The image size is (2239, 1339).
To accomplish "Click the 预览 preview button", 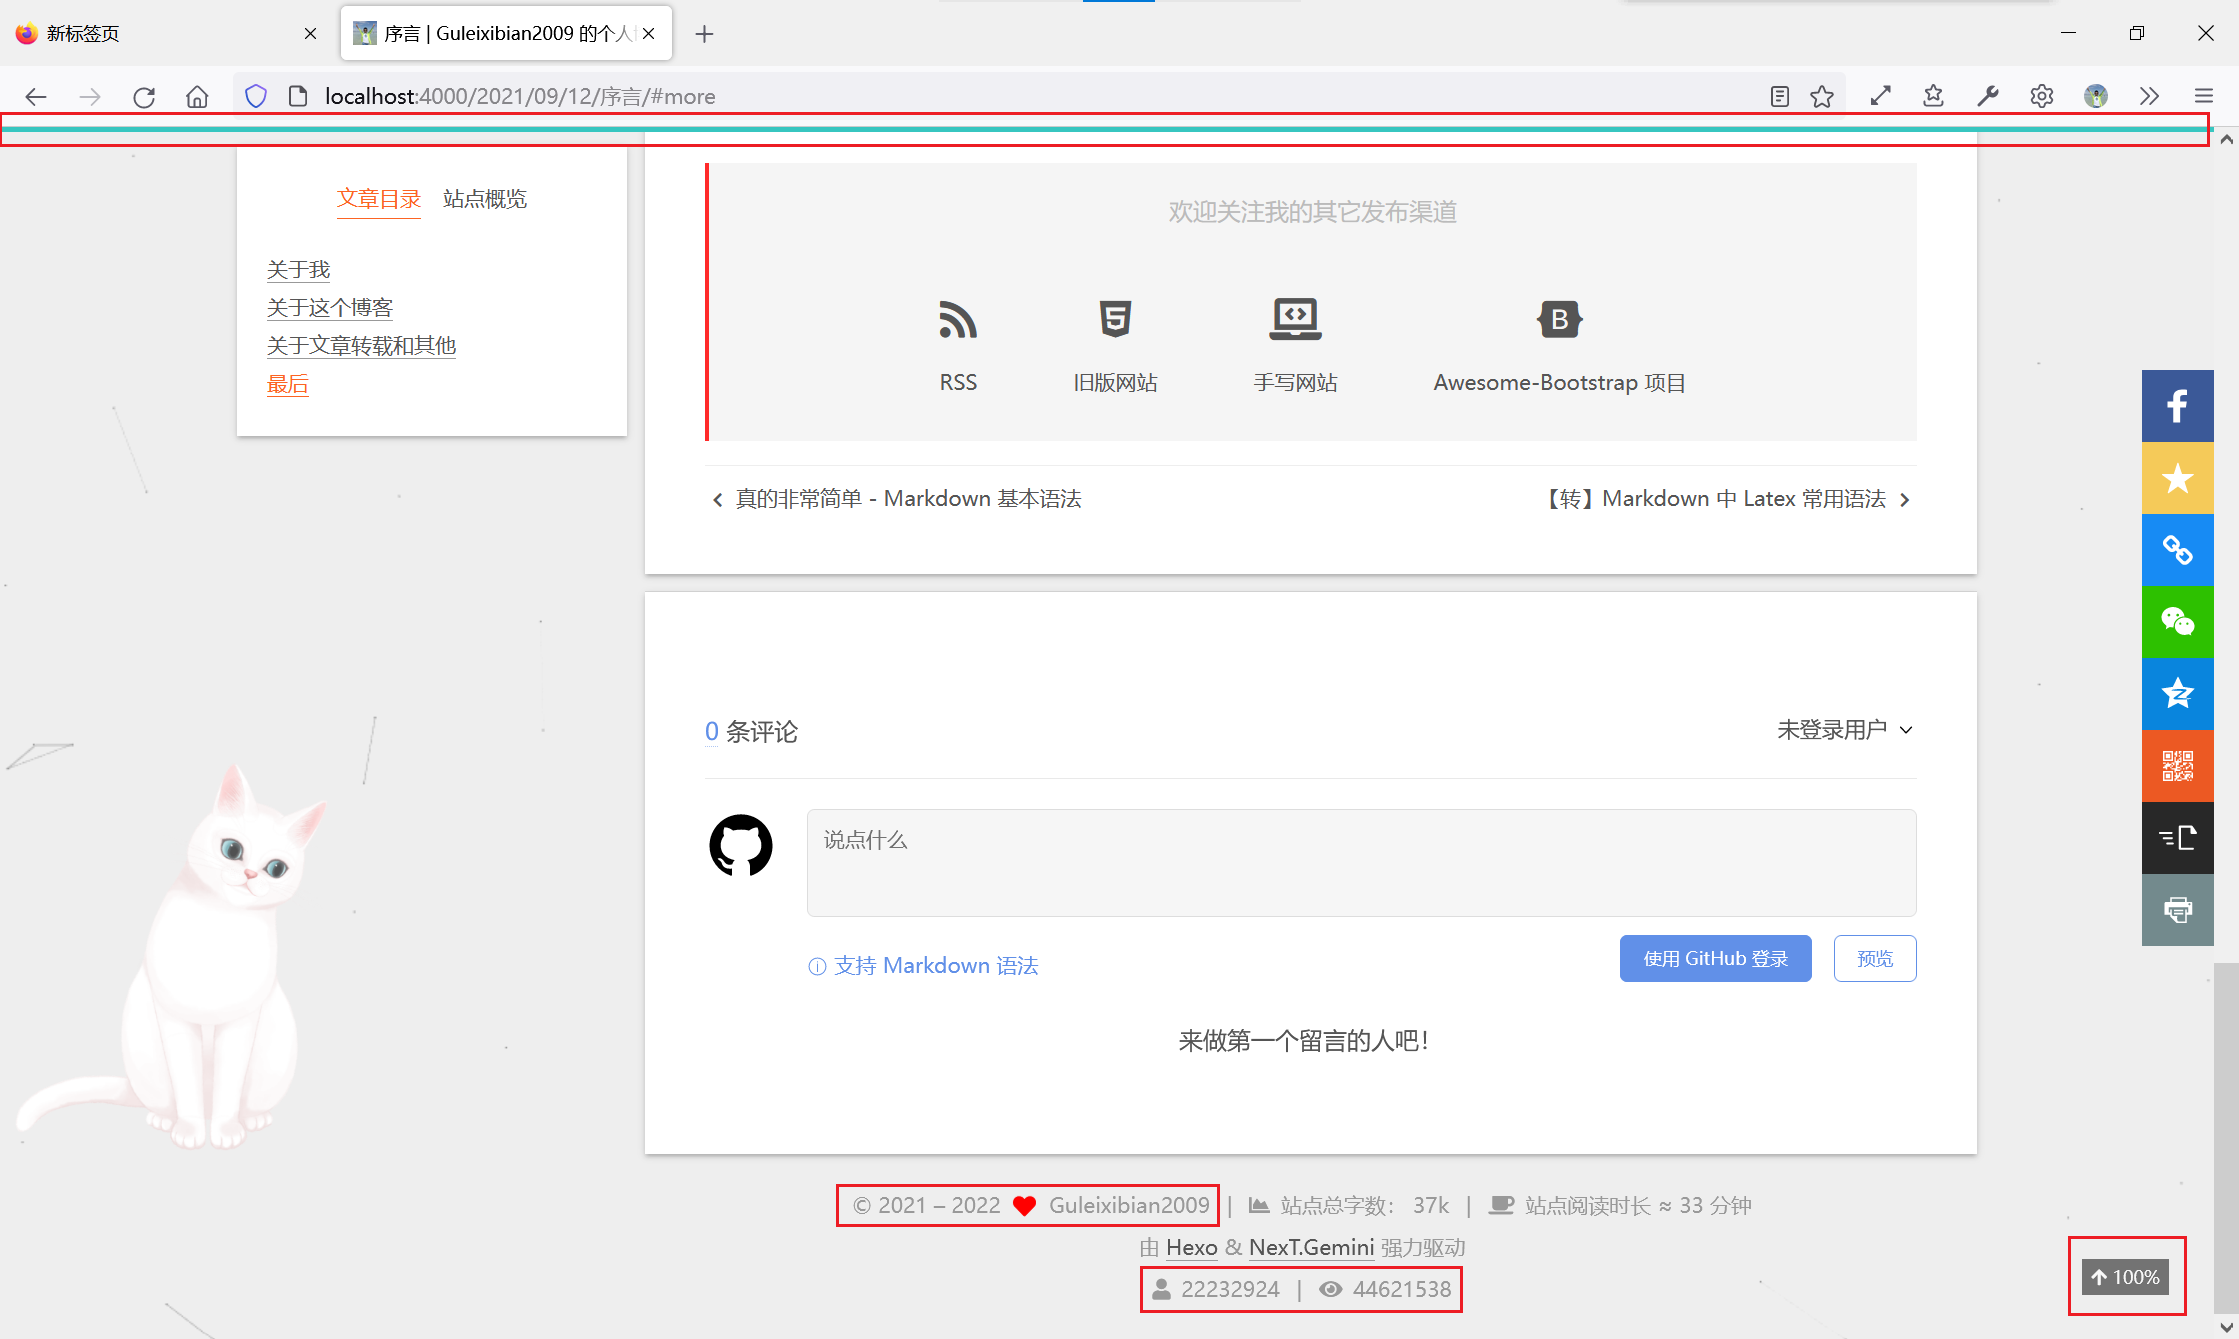I will tap(1874, 959).
